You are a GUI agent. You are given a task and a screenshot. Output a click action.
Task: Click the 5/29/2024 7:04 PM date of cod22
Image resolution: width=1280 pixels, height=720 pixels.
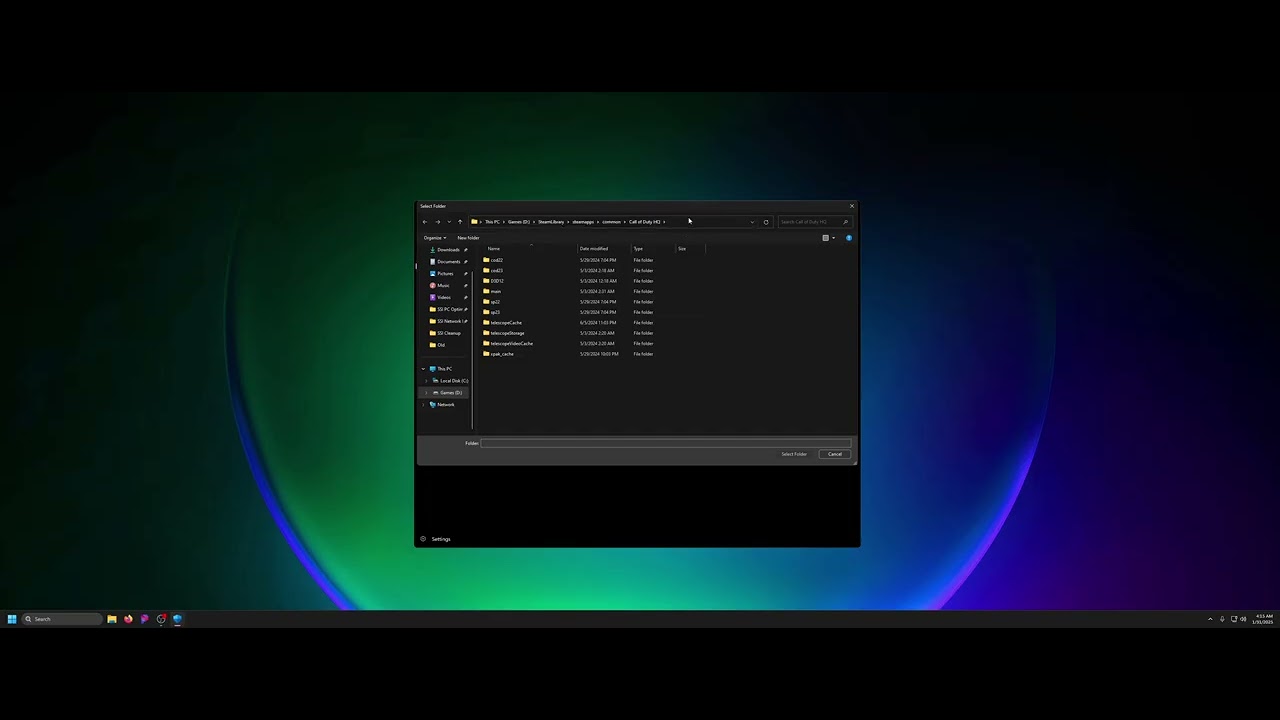point(598,260)
